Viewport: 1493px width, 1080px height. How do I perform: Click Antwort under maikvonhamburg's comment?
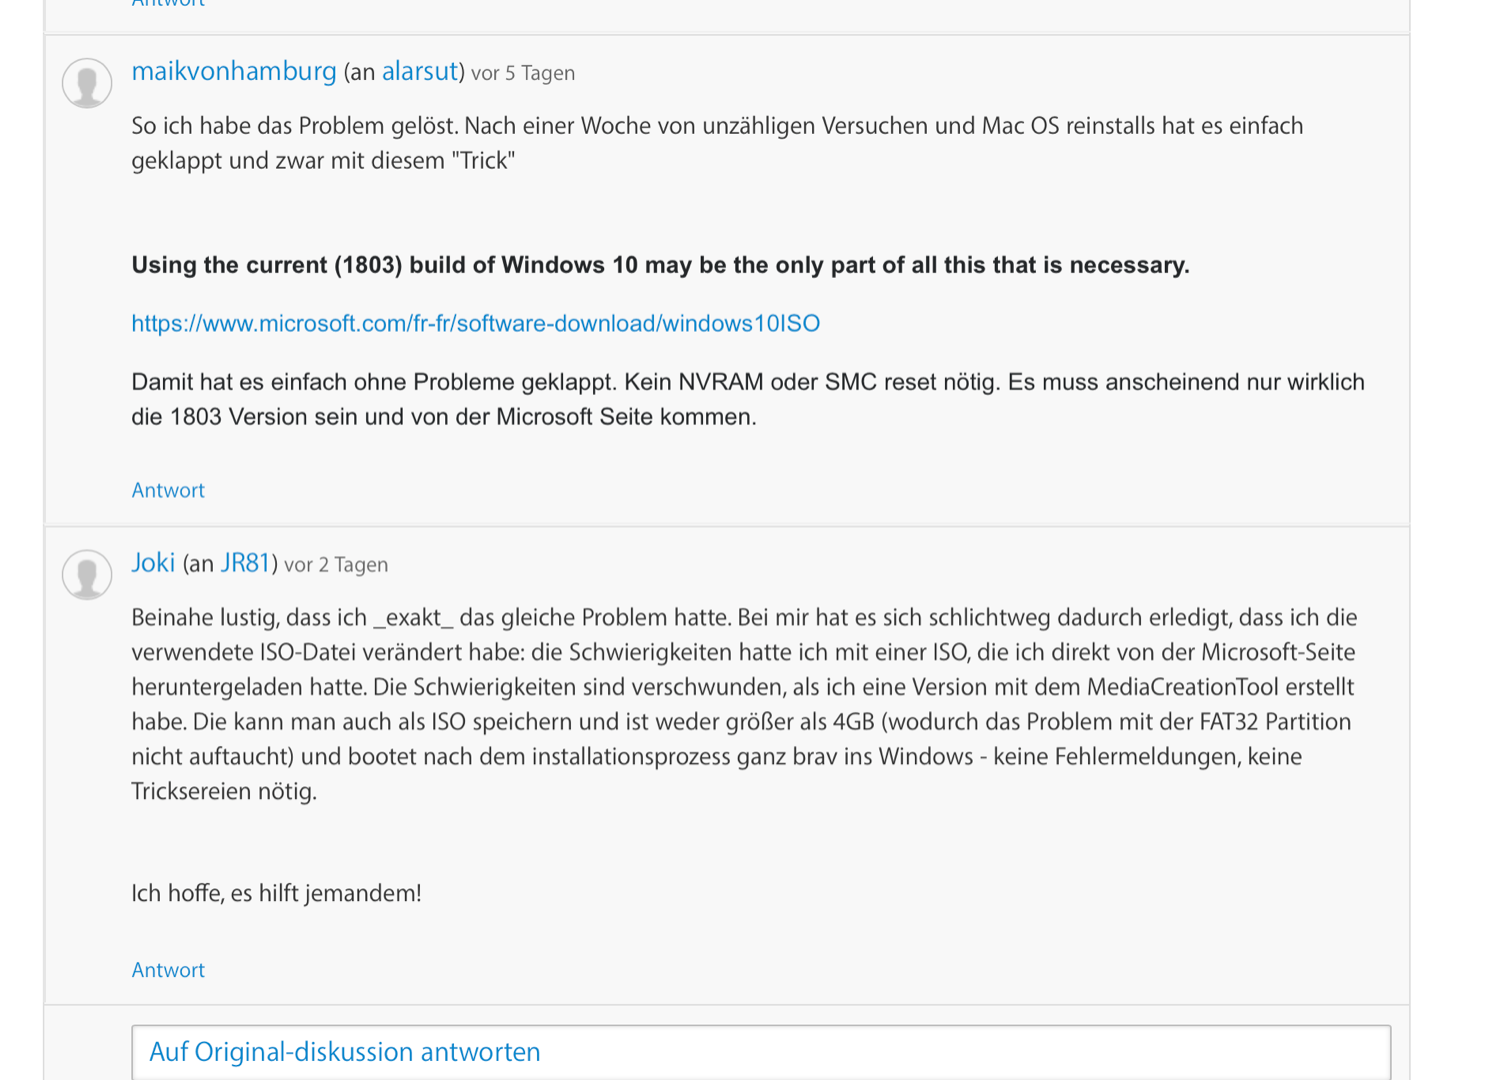[168, 491]
